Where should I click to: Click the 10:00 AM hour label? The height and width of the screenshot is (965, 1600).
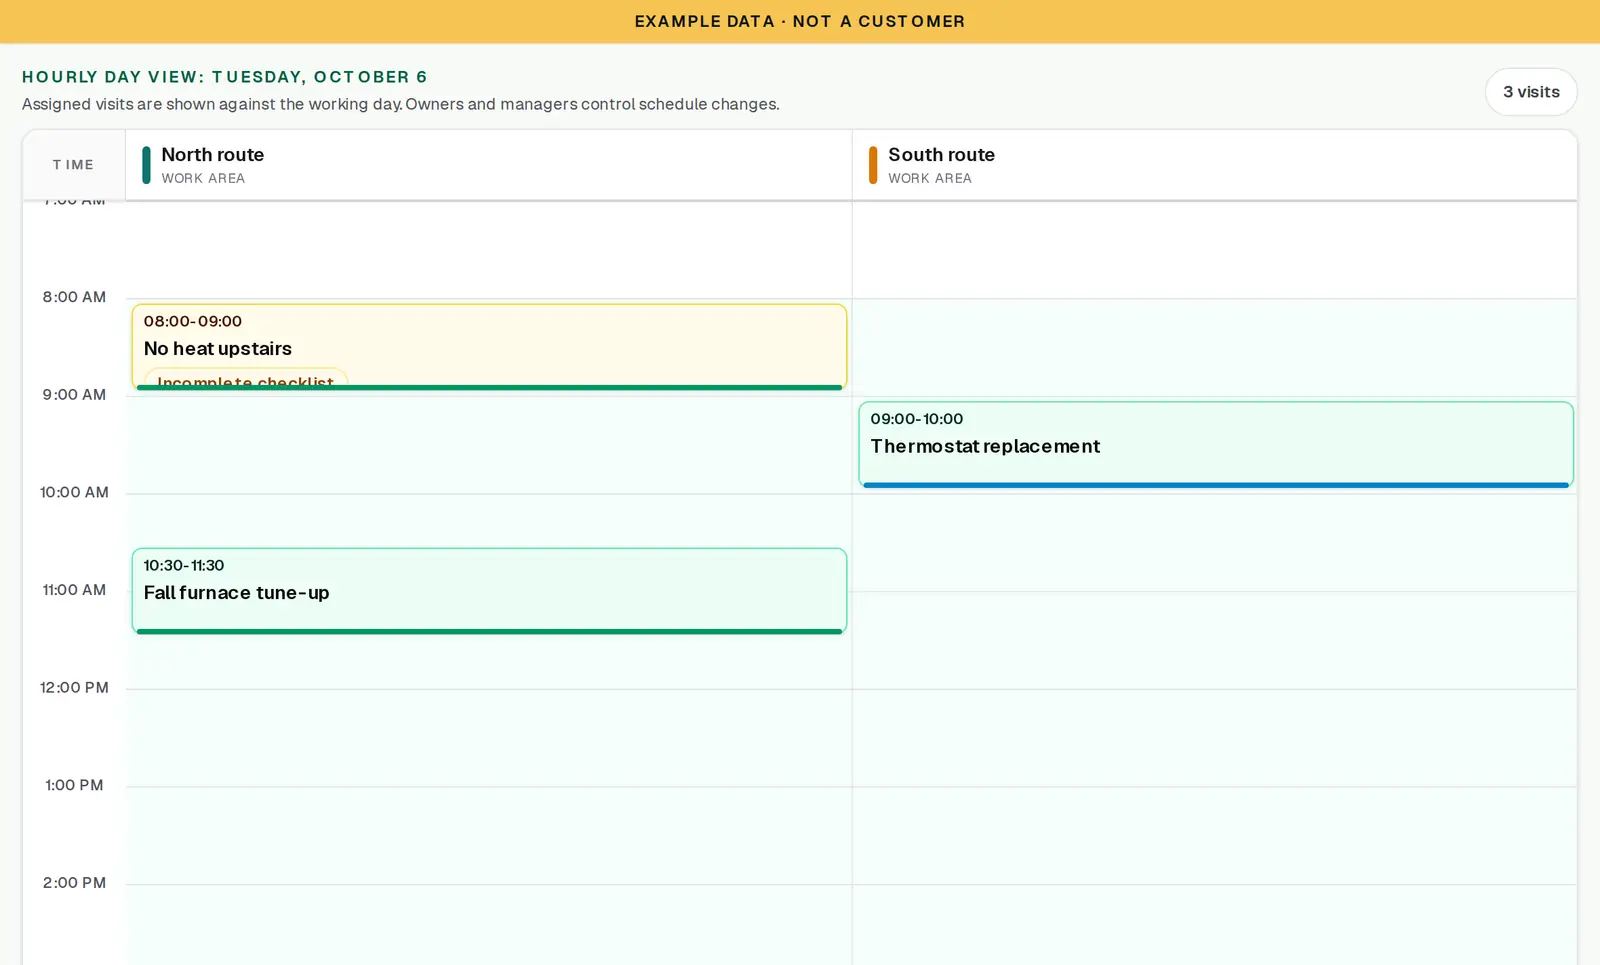[x=74, y=492]
